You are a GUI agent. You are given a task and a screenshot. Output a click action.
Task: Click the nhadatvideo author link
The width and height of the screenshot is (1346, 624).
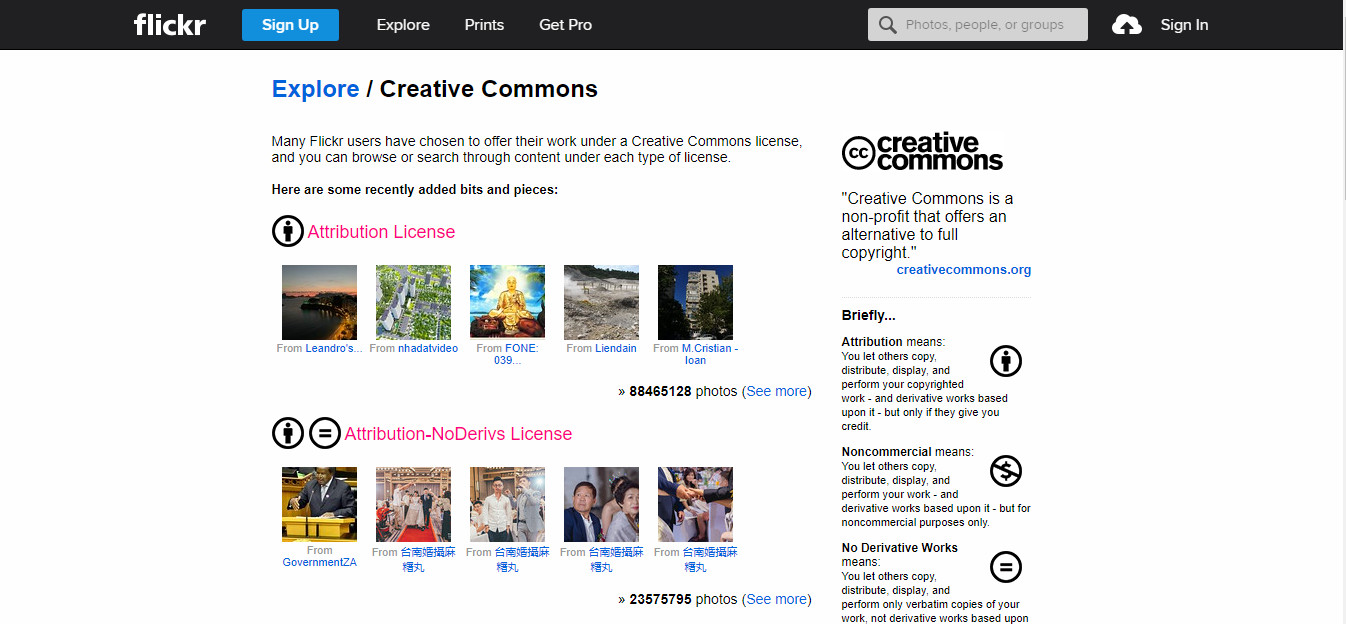428,348
